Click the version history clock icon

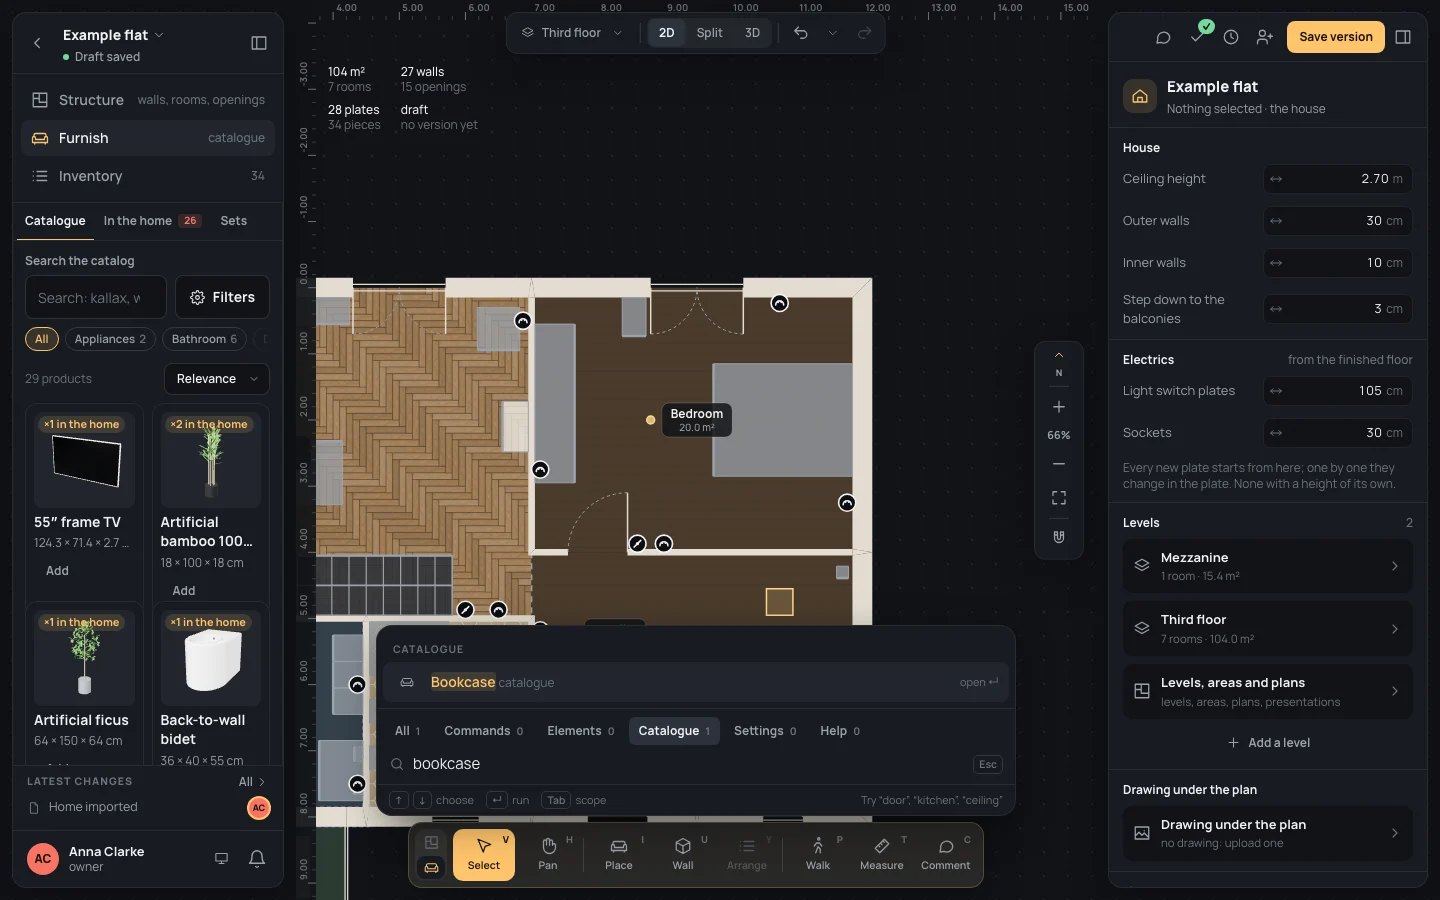point(1231,37)
